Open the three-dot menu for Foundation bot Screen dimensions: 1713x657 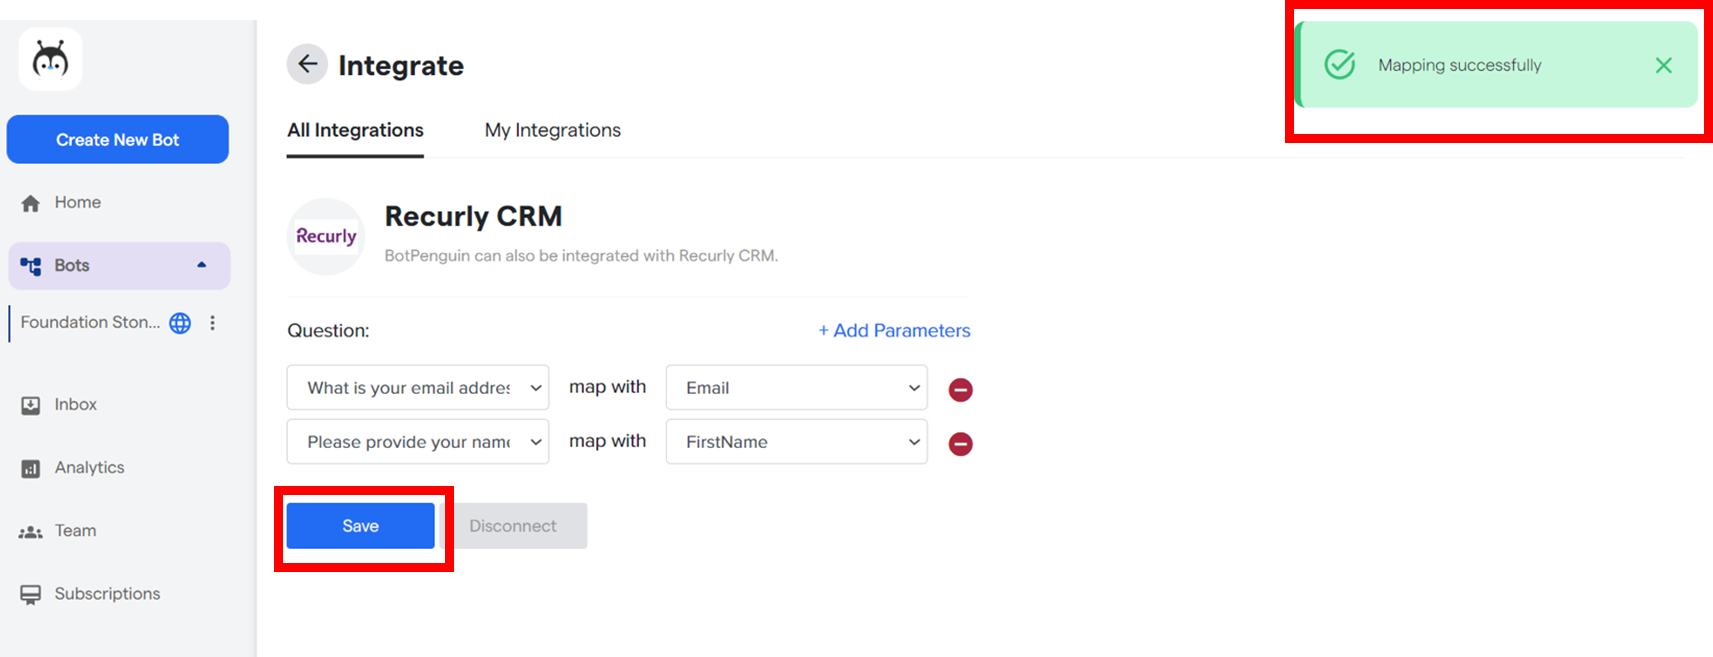[x=212, y=323]
